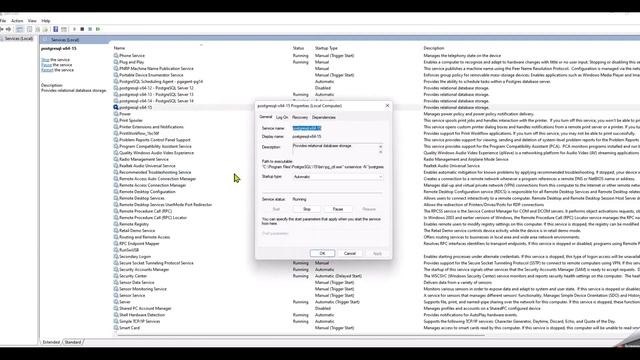Viewport: 640px width, 360px height.
Task: Open the Action menu
Action: pyautogui.click(x=17, y=20)
